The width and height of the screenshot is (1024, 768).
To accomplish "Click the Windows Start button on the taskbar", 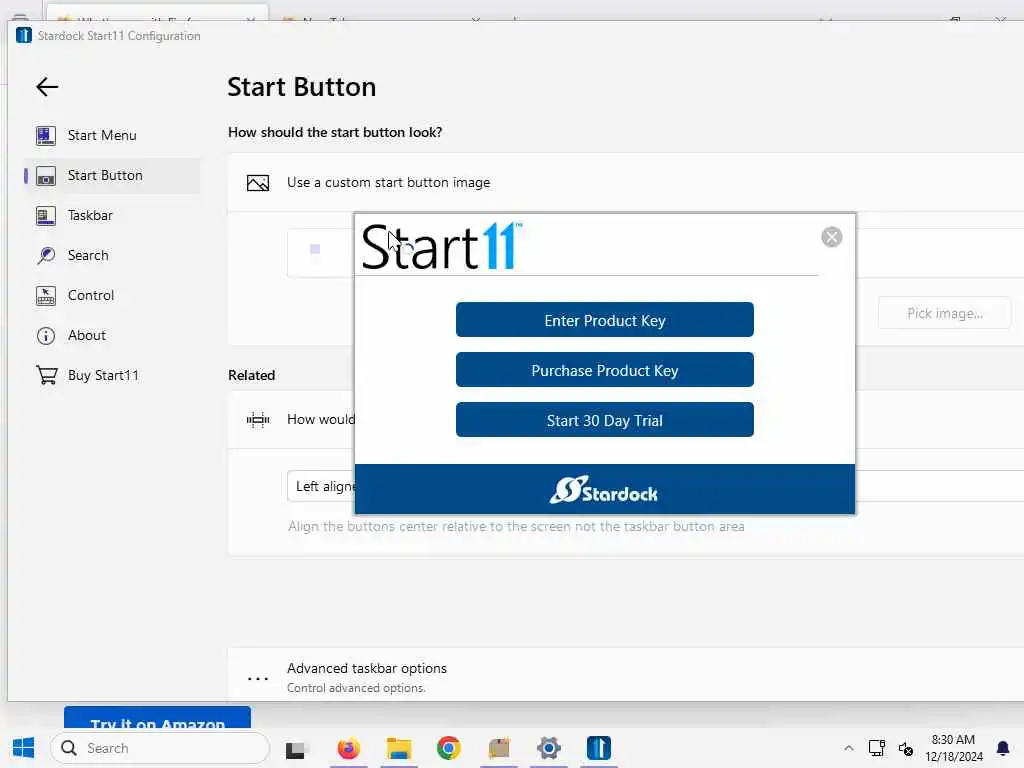I will point(24,748).
